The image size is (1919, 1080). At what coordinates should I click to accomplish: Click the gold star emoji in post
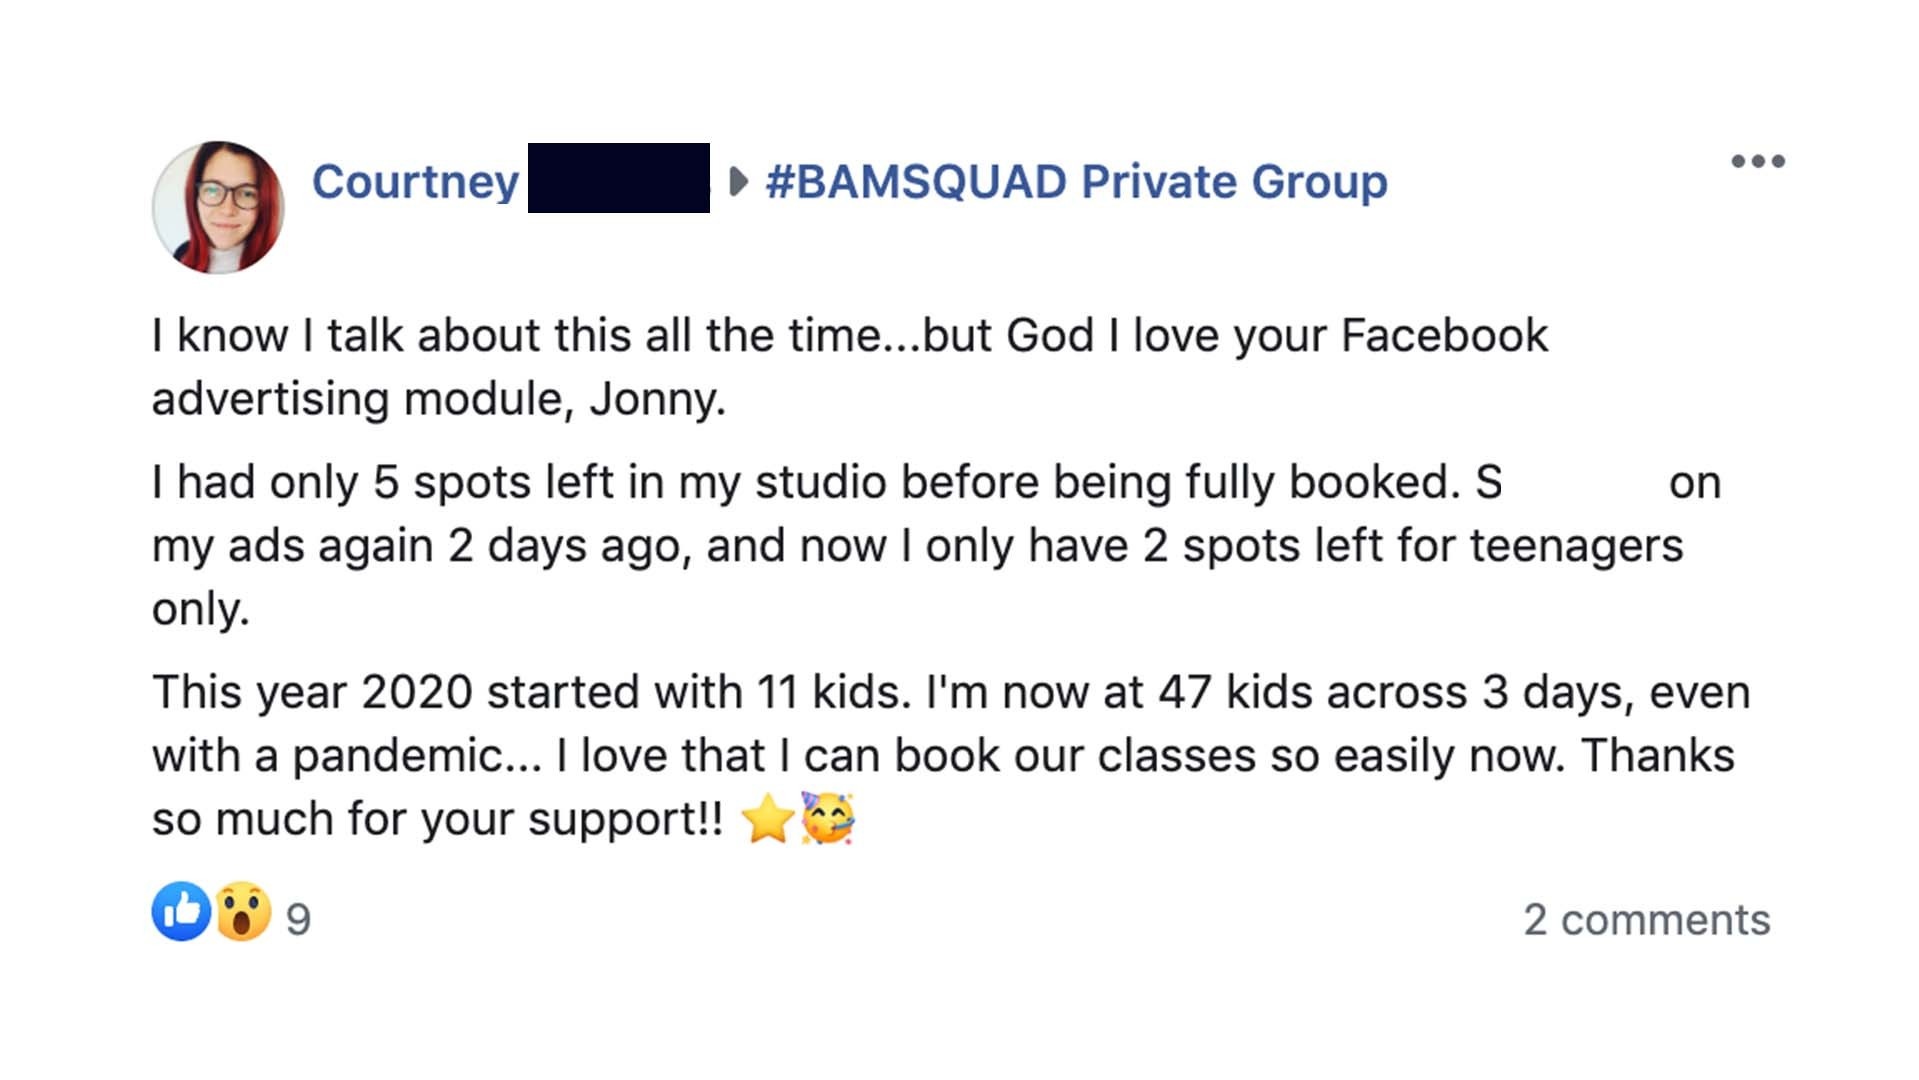(x=768, y=818)
